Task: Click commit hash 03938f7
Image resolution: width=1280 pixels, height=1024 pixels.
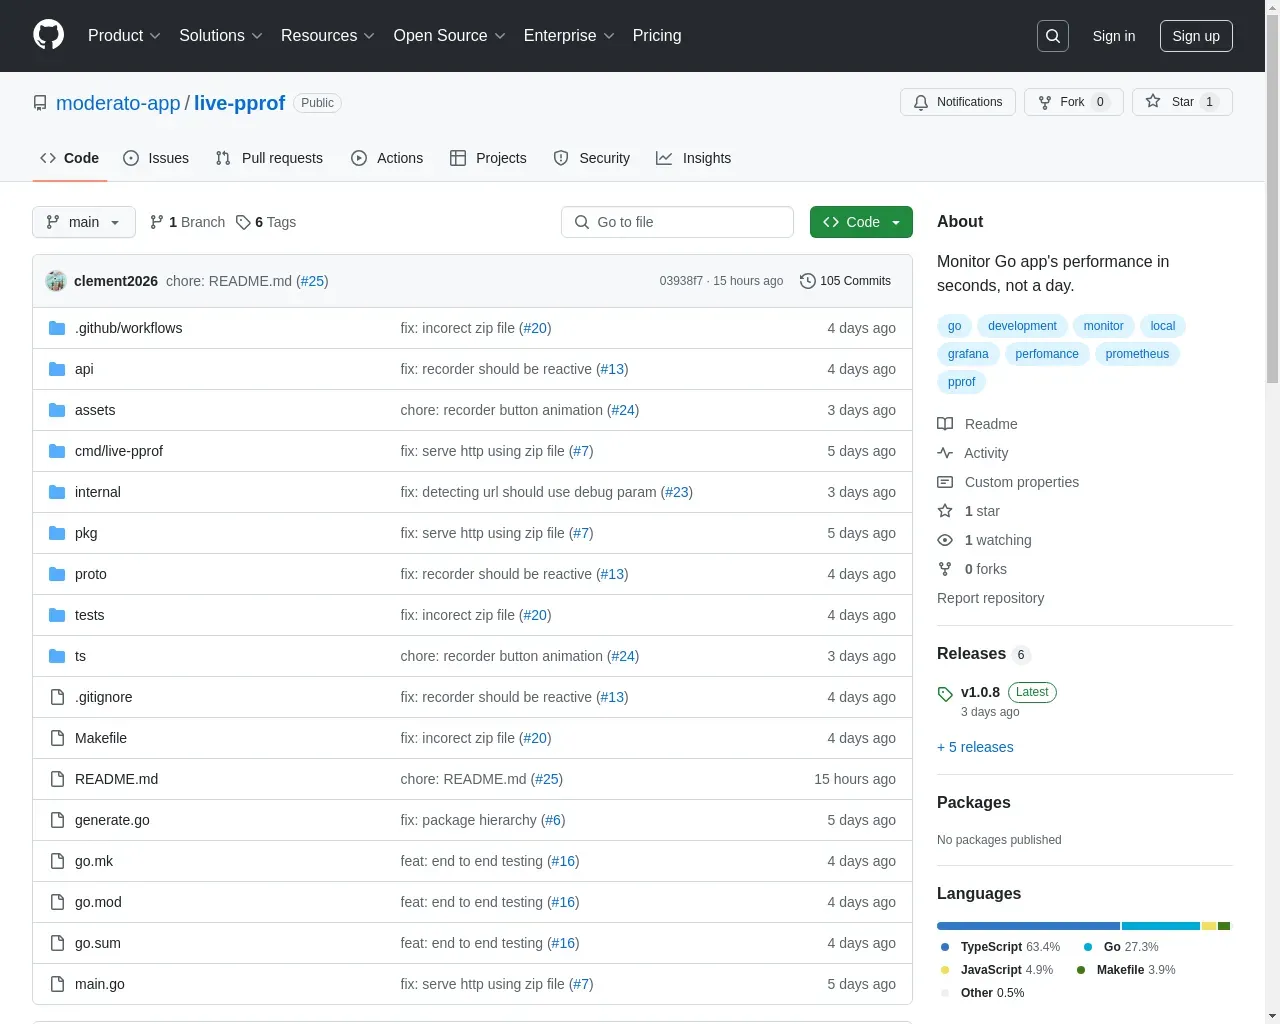Action: coord(681,281)
